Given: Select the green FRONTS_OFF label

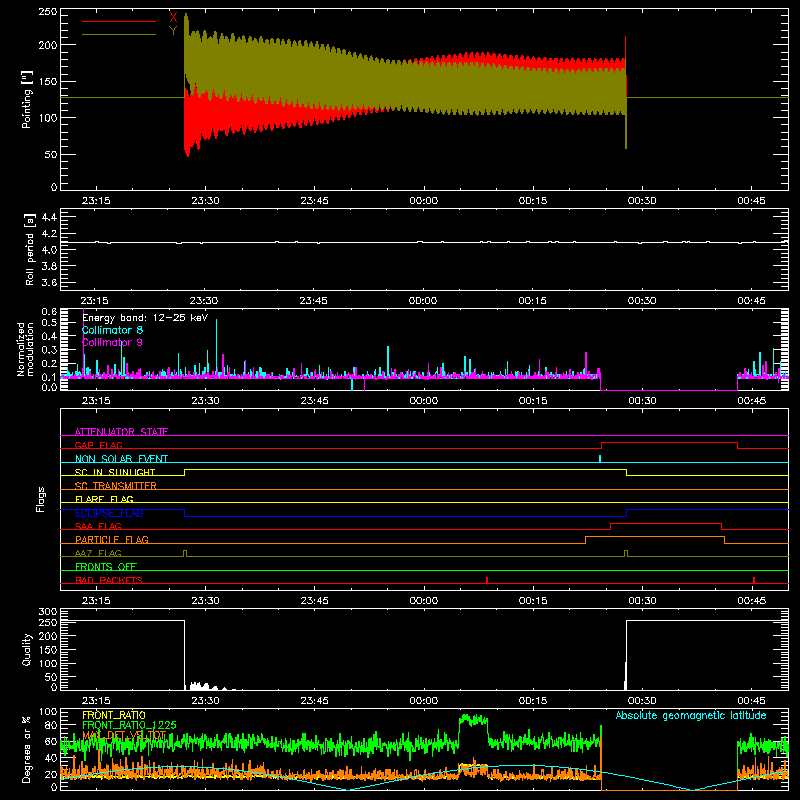Looking at the screenshot, I should 106,566.
